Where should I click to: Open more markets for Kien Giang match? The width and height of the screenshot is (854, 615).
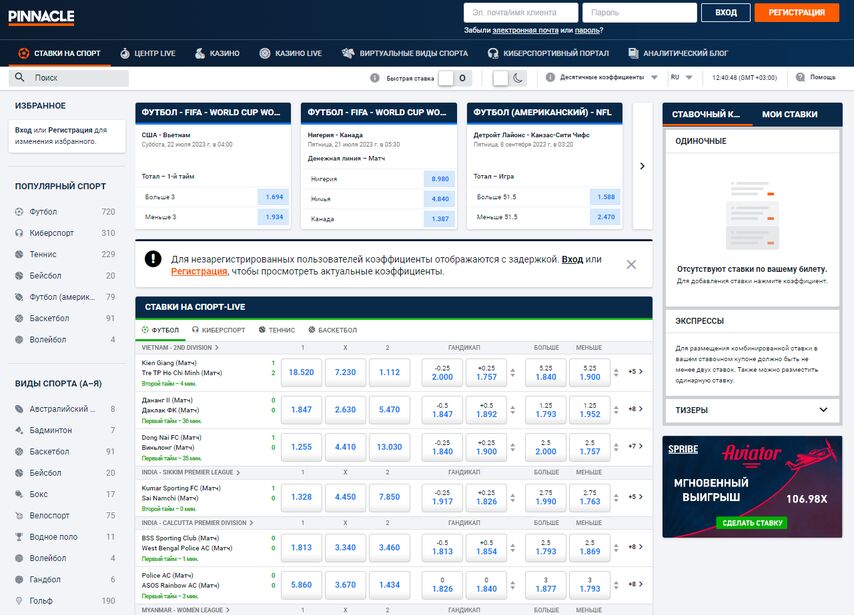[635, 372]
